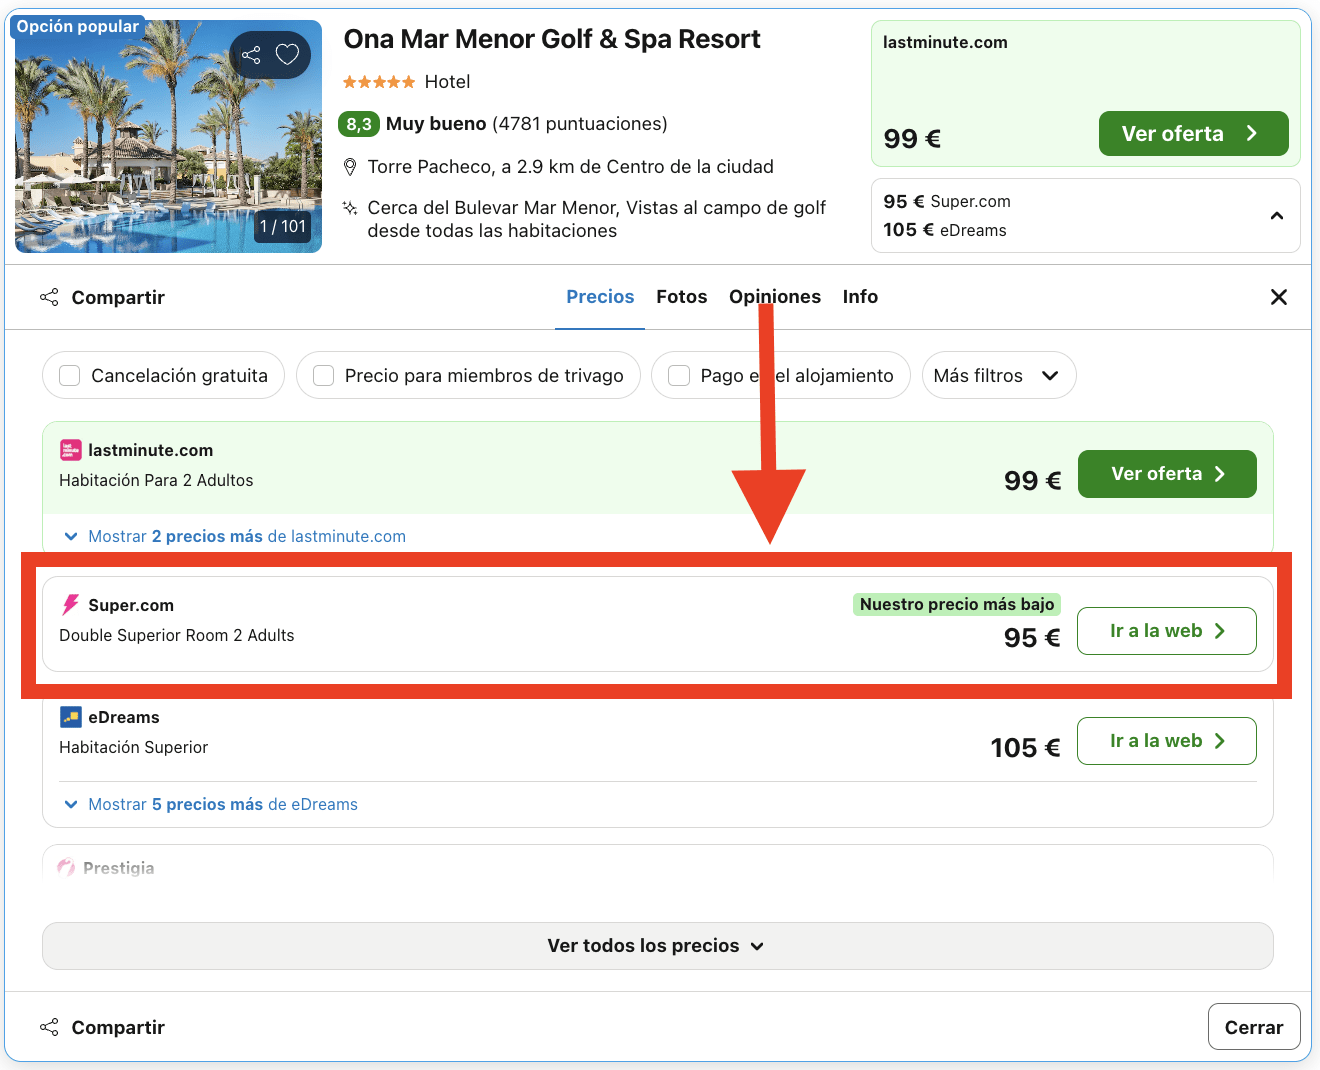
Task: Click the 1 / 101 photo counter
Action: (x=283, y=226)
